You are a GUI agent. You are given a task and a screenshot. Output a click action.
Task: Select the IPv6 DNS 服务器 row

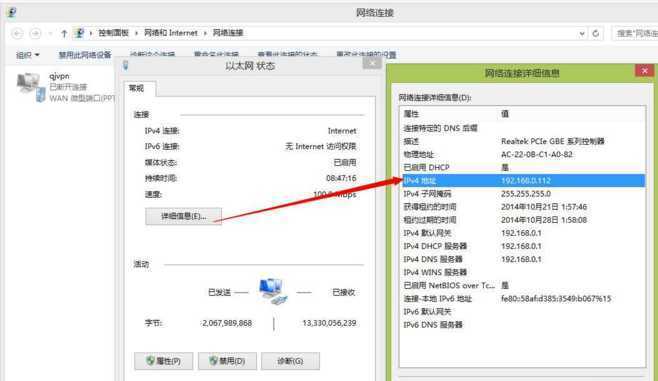click(523, 325)
